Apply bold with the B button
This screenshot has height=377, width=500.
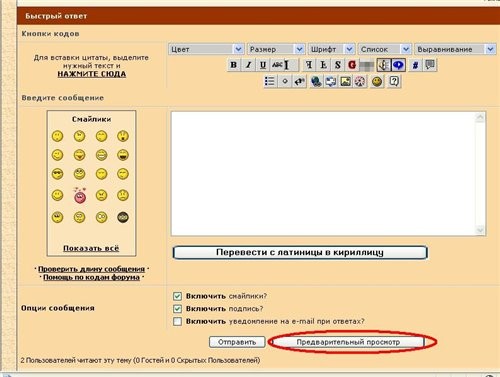coord(234,65)
